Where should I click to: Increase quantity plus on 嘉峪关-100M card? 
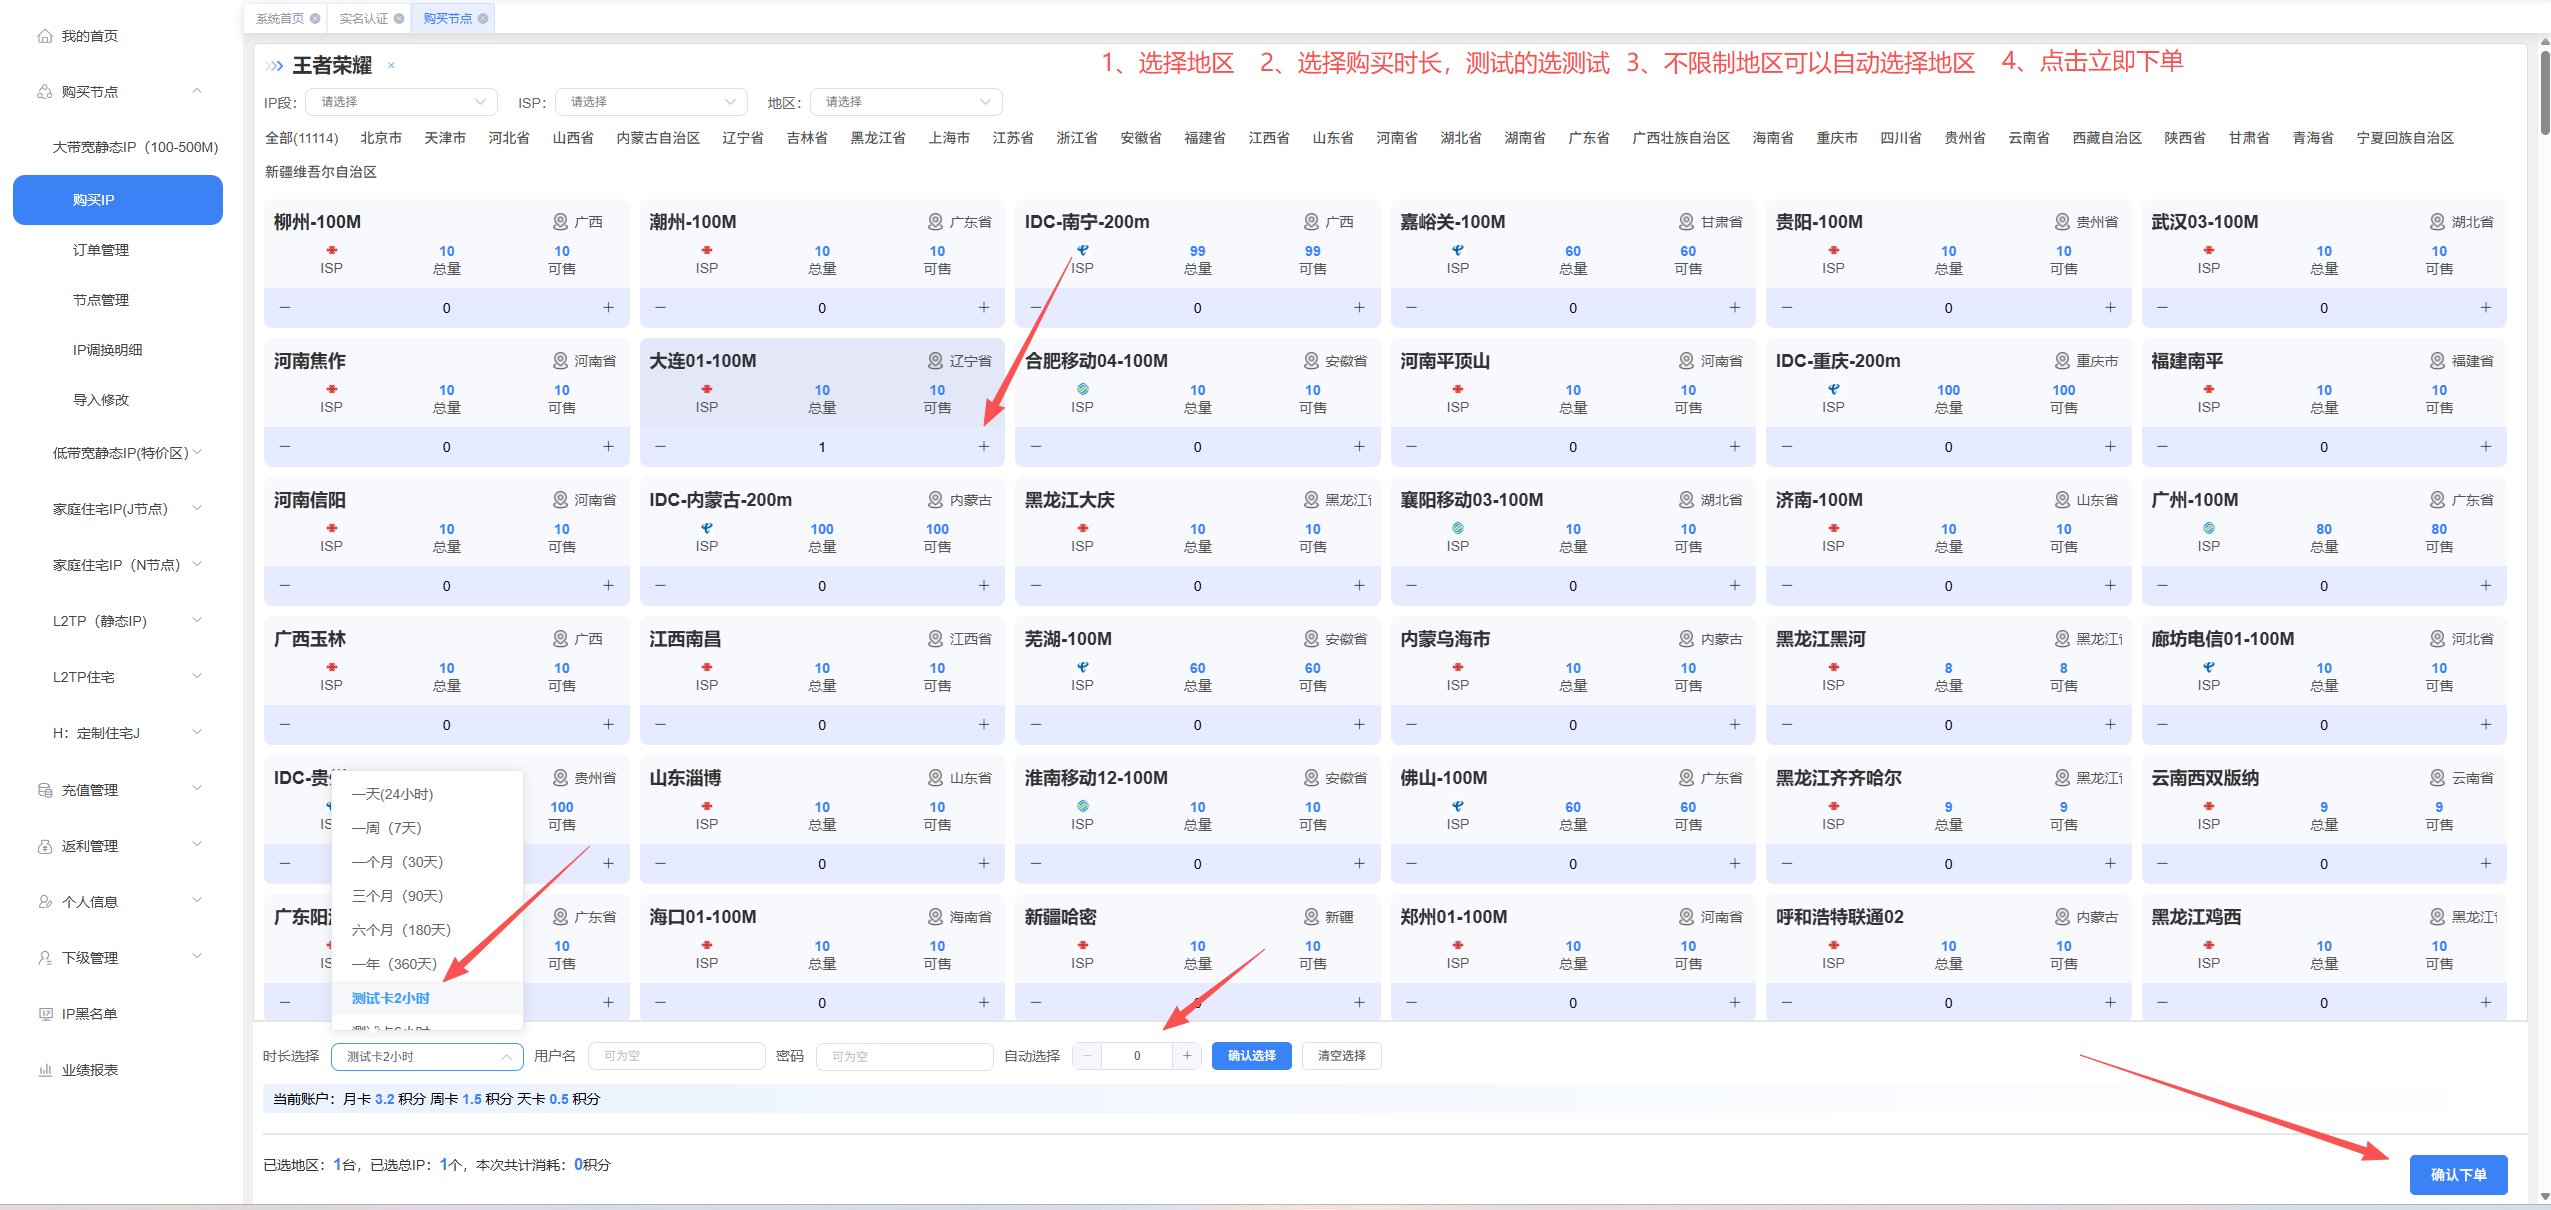tap(1735, 308)
